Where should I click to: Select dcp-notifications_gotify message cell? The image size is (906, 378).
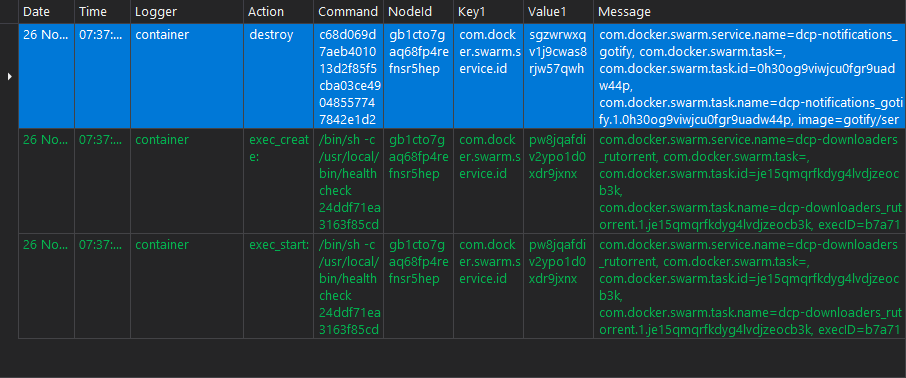click(749, 76)
